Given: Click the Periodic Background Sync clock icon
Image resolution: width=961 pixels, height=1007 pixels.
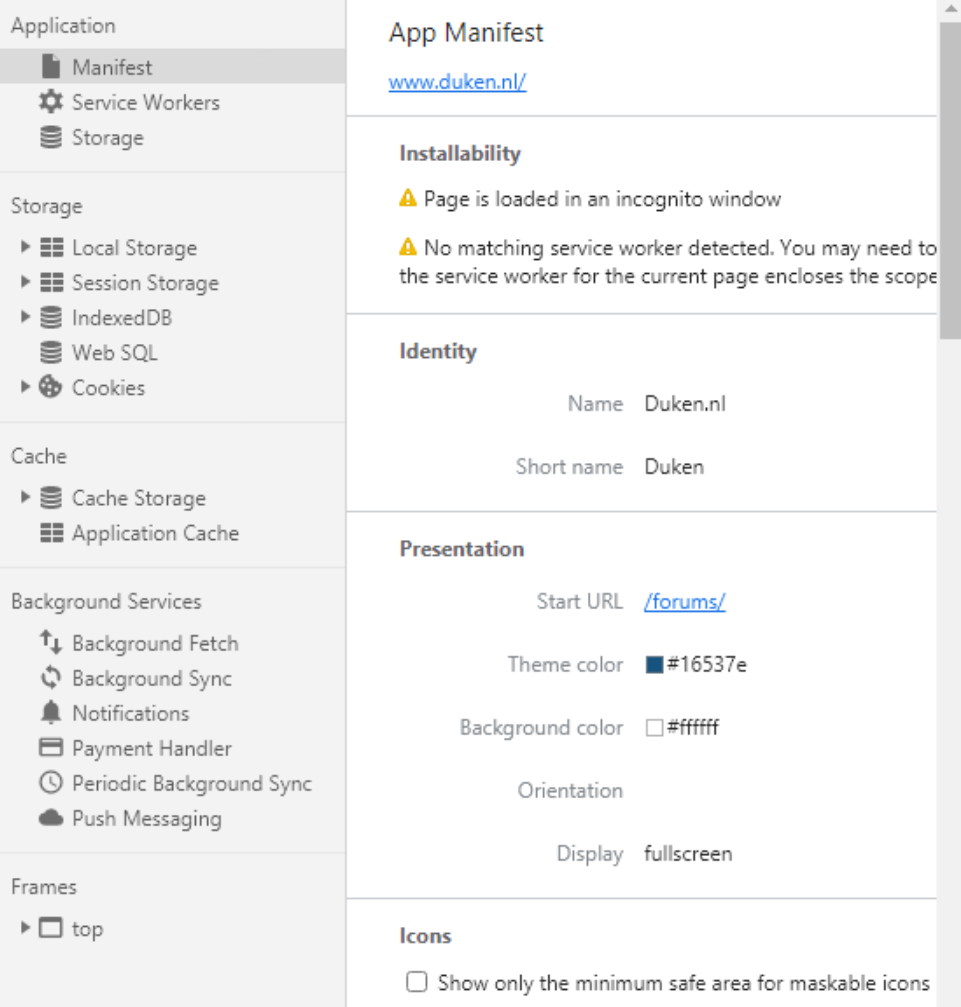Looking at the screenshot, I should 51,782.
